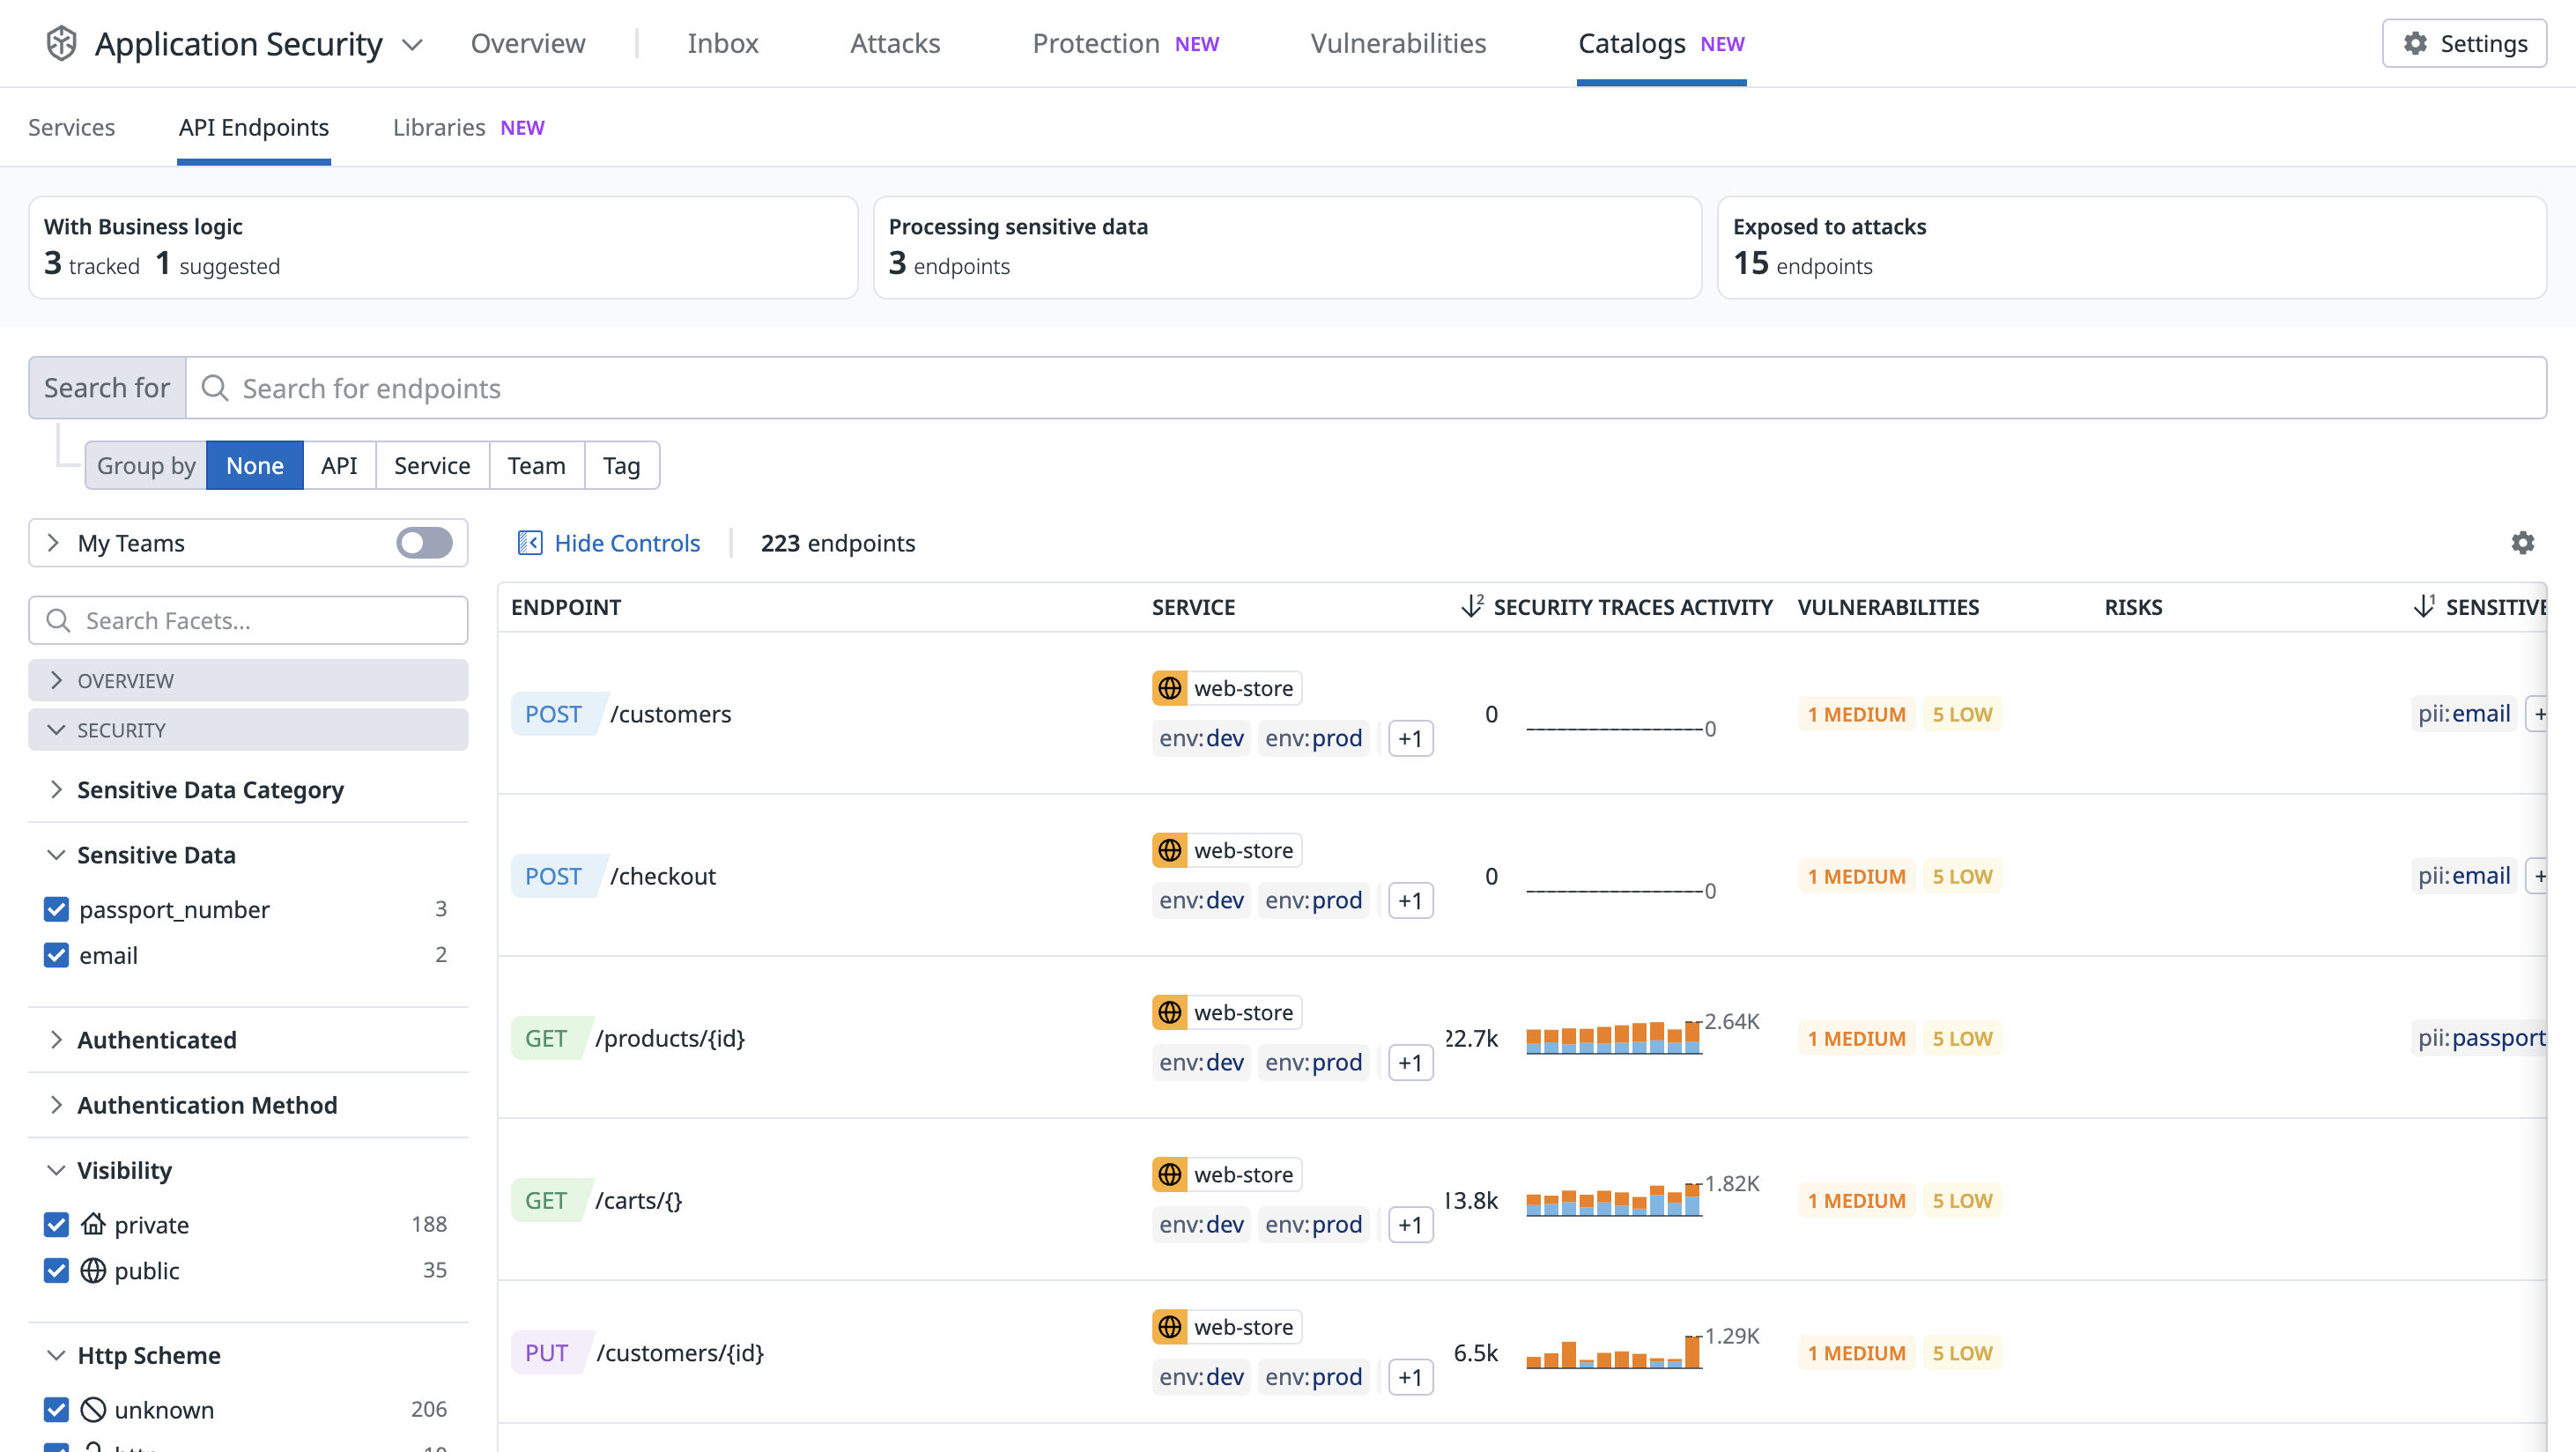Click the table column settings gear icon
The width and height of the screenshot is (2576, 1452).
[x=2523, y=542]
